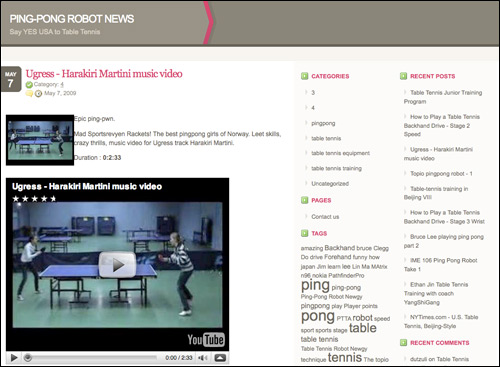Expand the video with the fullscreen icon

[220, 358]
